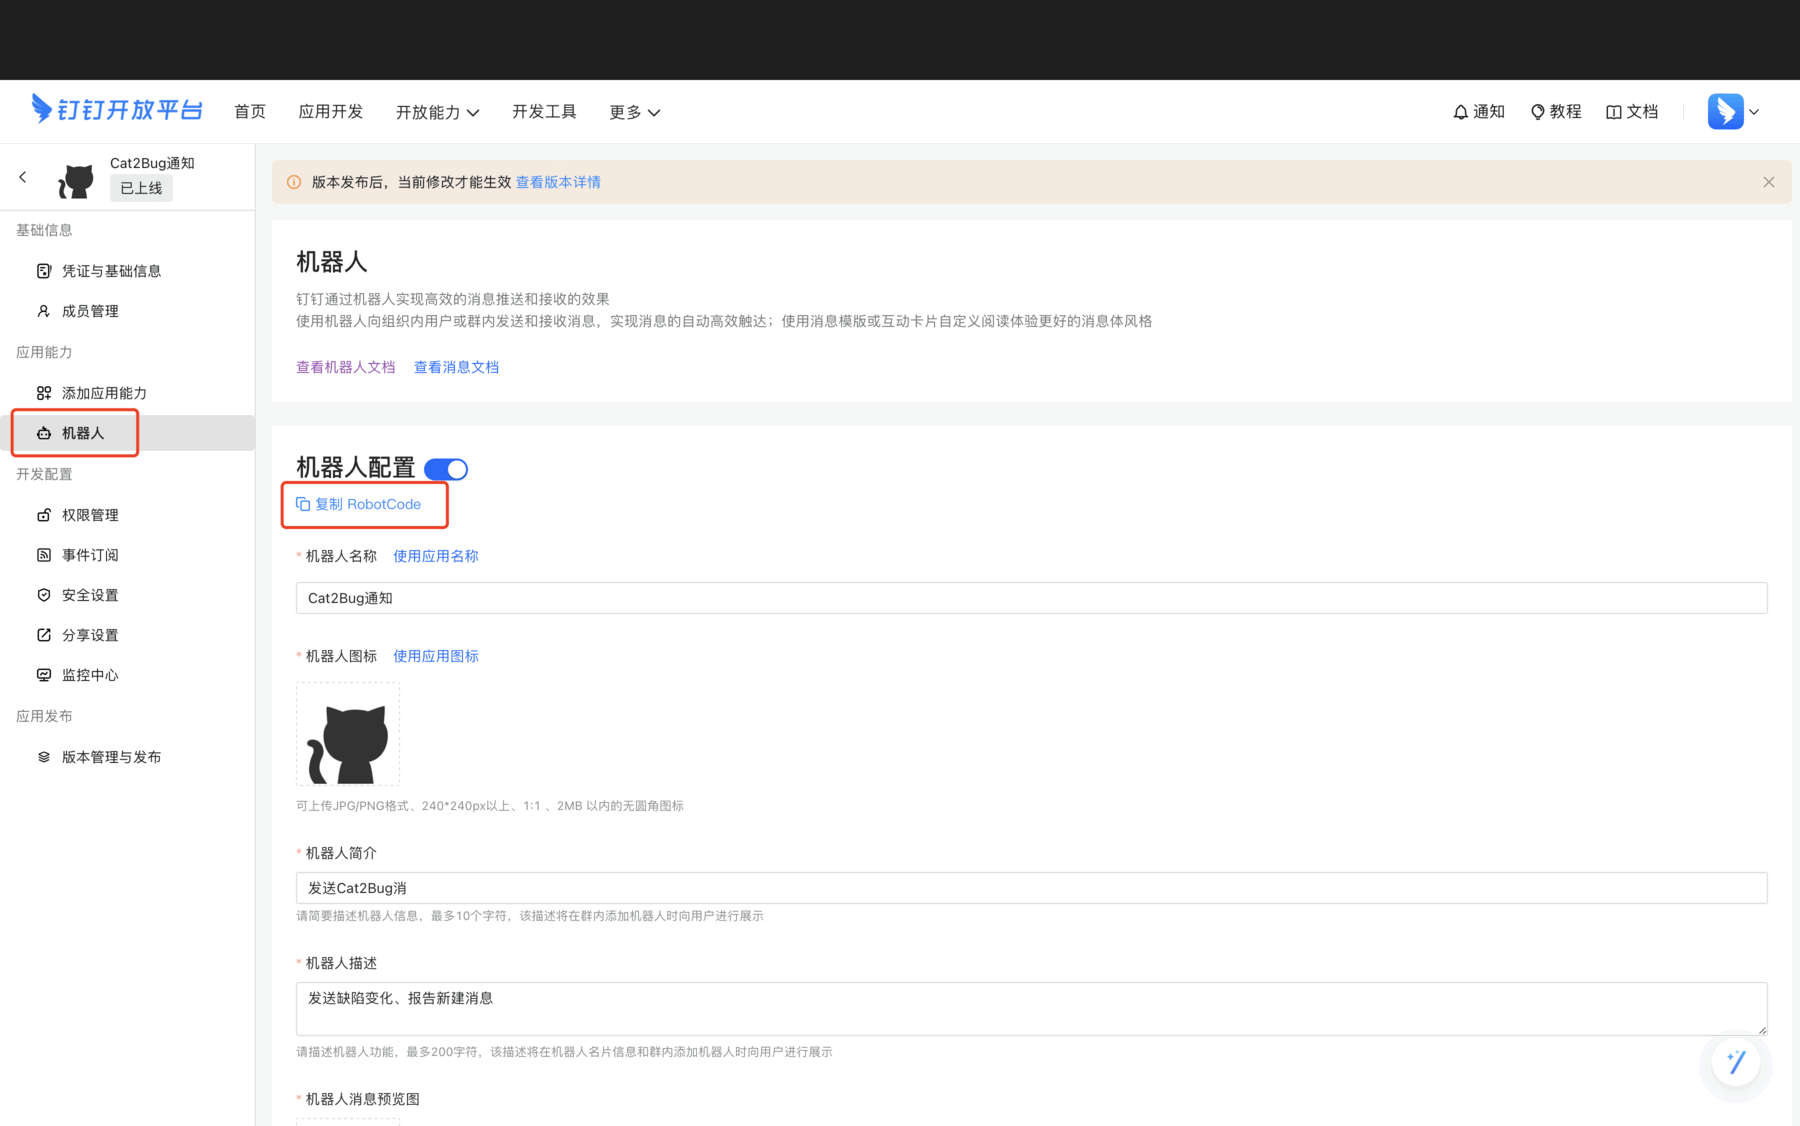This screenshot has width=1800, height=1126.
Task: Click the 机器人 robot sidebar icon
Action: coord(44,433)
